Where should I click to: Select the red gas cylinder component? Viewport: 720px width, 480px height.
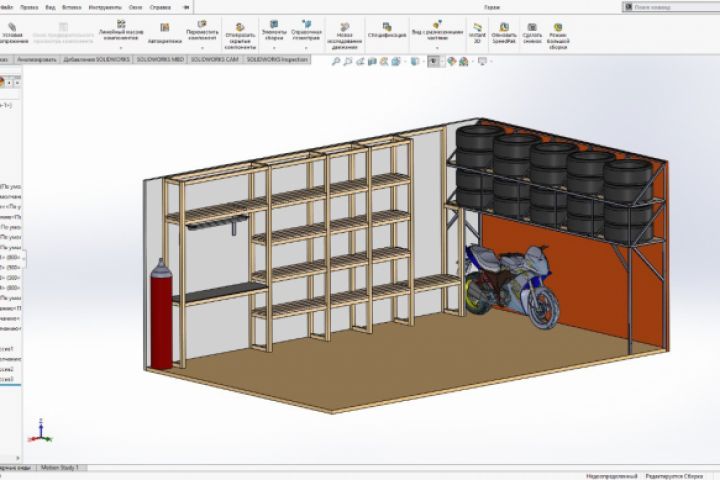tap(161, 315)
